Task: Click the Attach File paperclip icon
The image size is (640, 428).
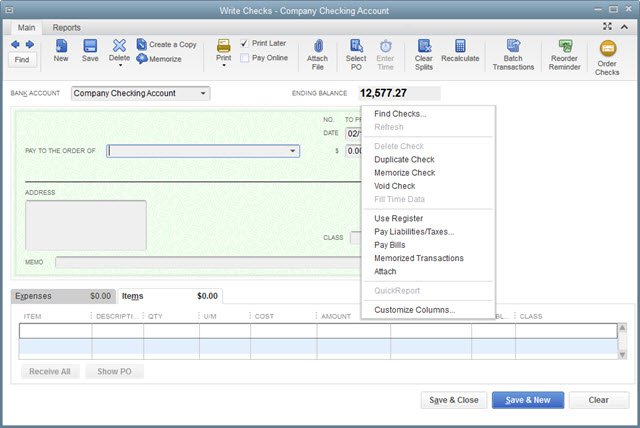Action: click(317, 51)
